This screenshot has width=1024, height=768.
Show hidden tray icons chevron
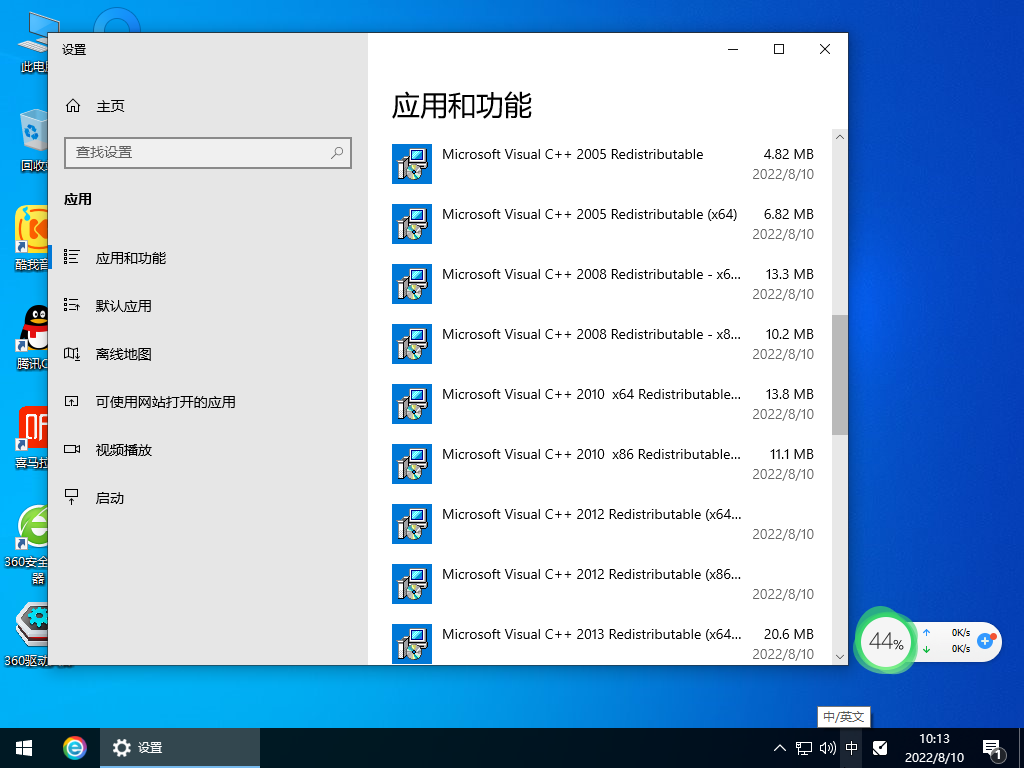(780, 748)
